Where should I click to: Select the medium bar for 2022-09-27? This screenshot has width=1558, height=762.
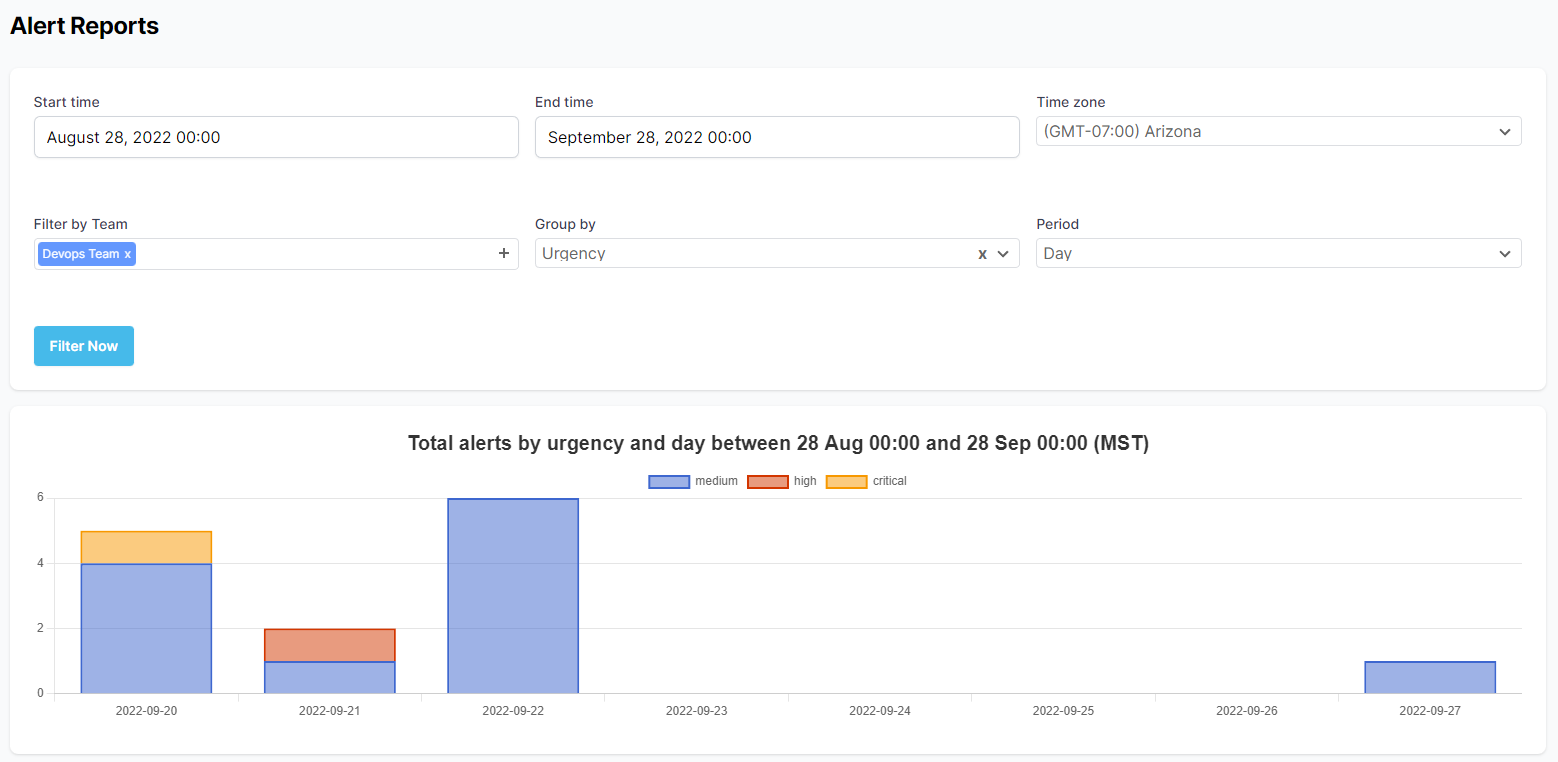pos(1430,677)
